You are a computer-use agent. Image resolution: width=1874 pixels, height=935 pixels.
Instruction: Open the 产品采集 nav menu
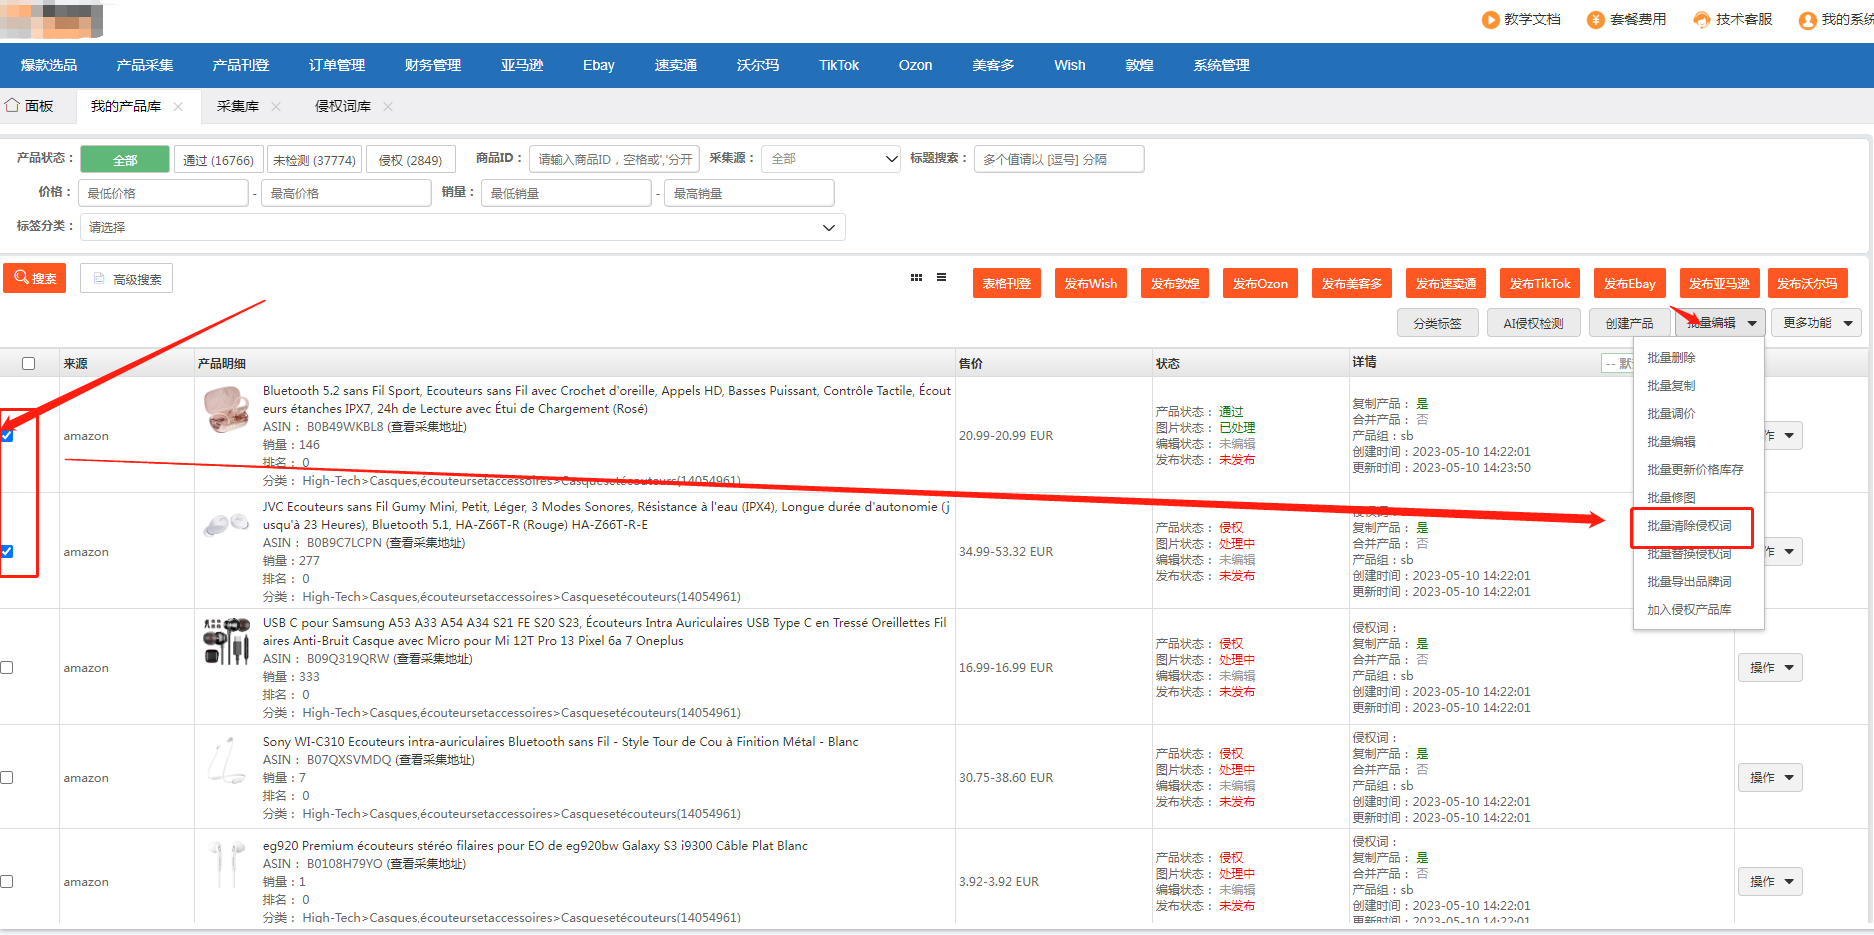tap(145, 65)
